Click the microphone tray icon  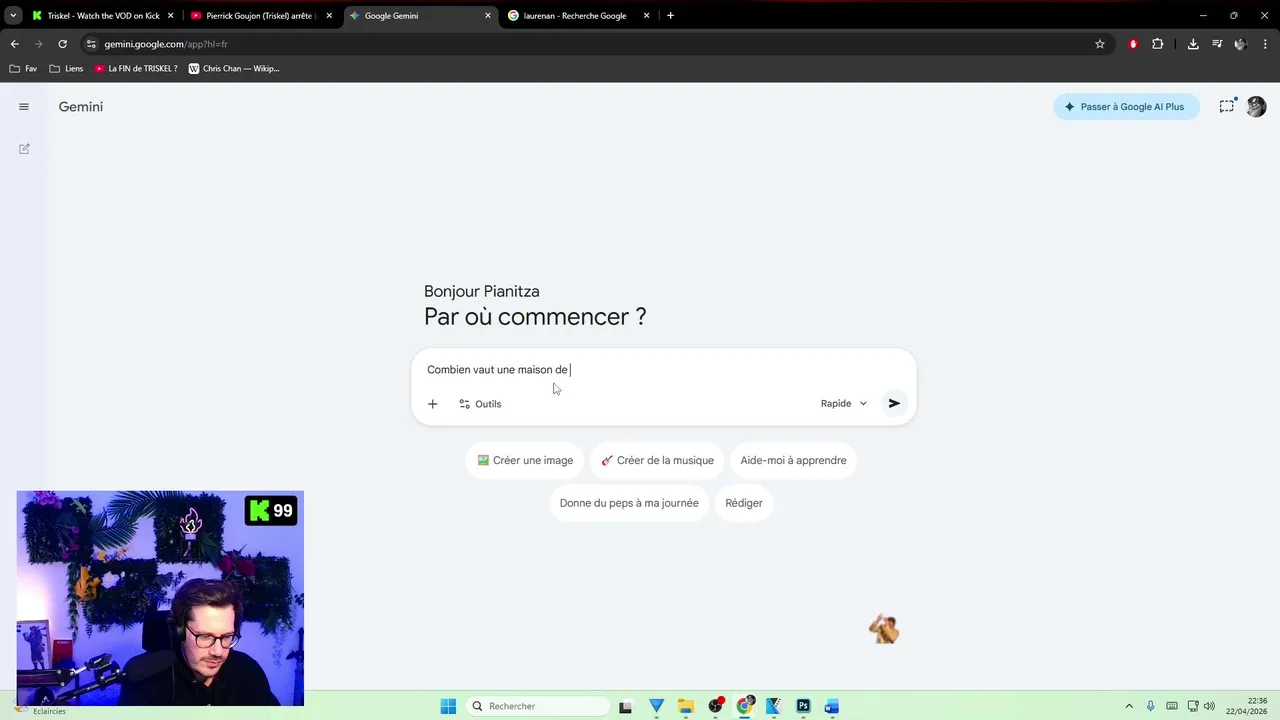coord(1151,706)
